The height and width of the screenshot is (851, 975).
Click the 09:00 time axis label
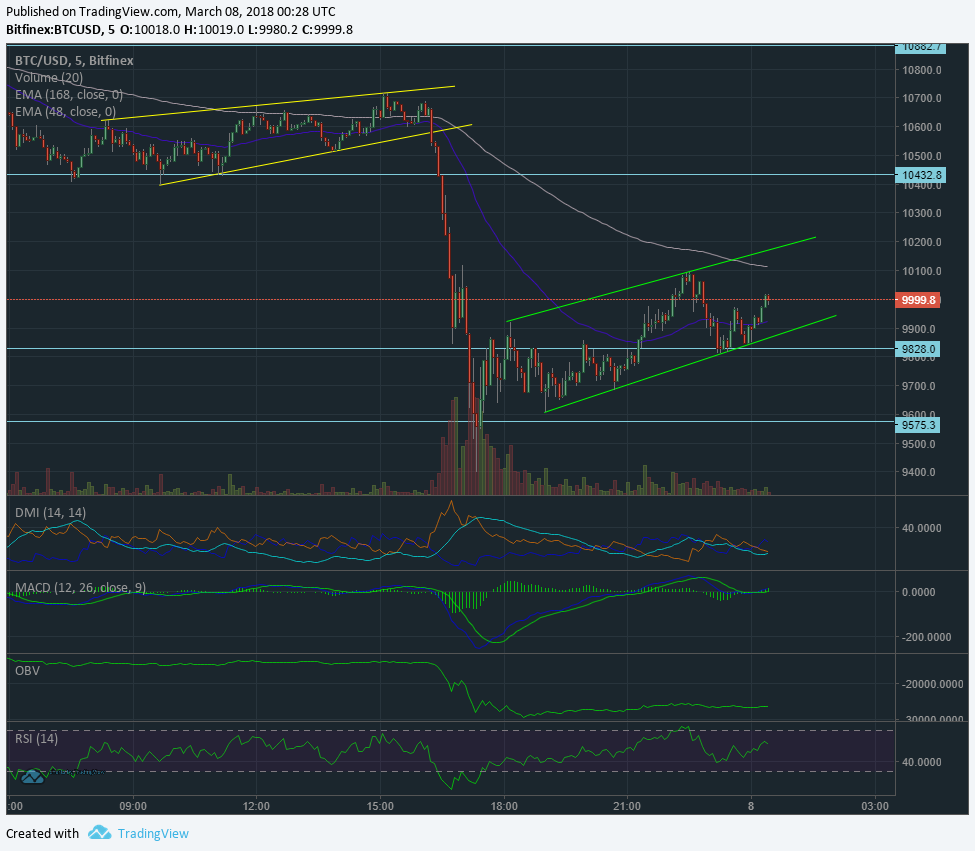click(133, 806)
